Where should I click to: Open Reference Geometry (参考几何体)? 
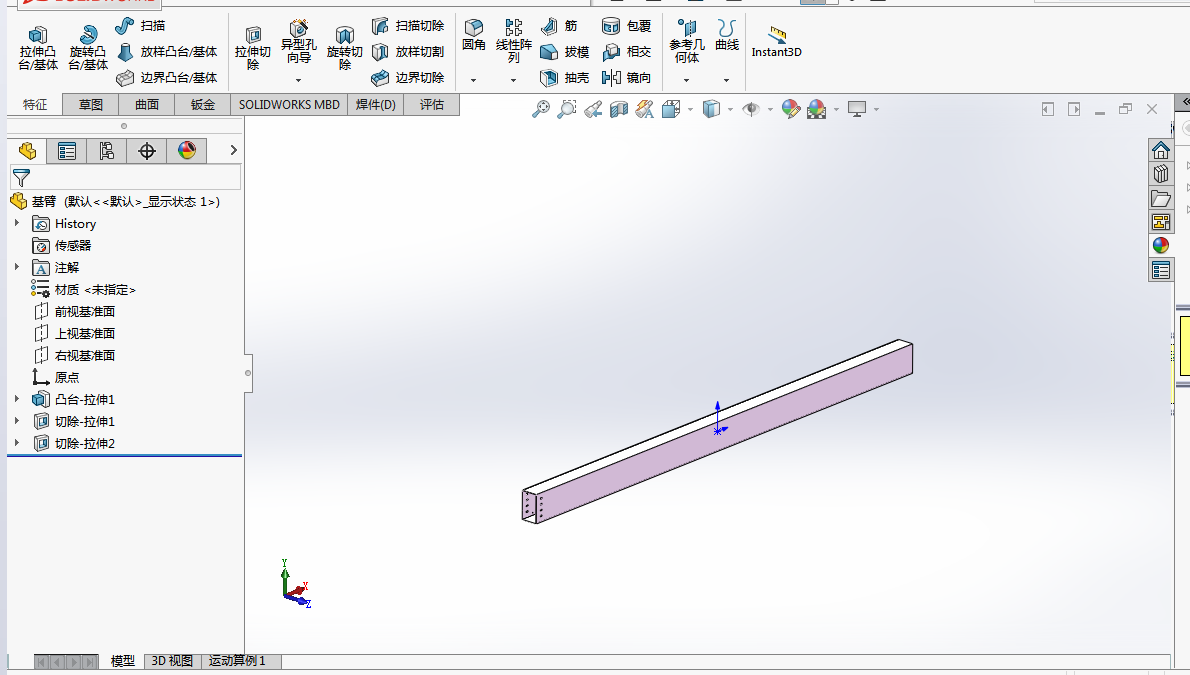click(687, 41)
